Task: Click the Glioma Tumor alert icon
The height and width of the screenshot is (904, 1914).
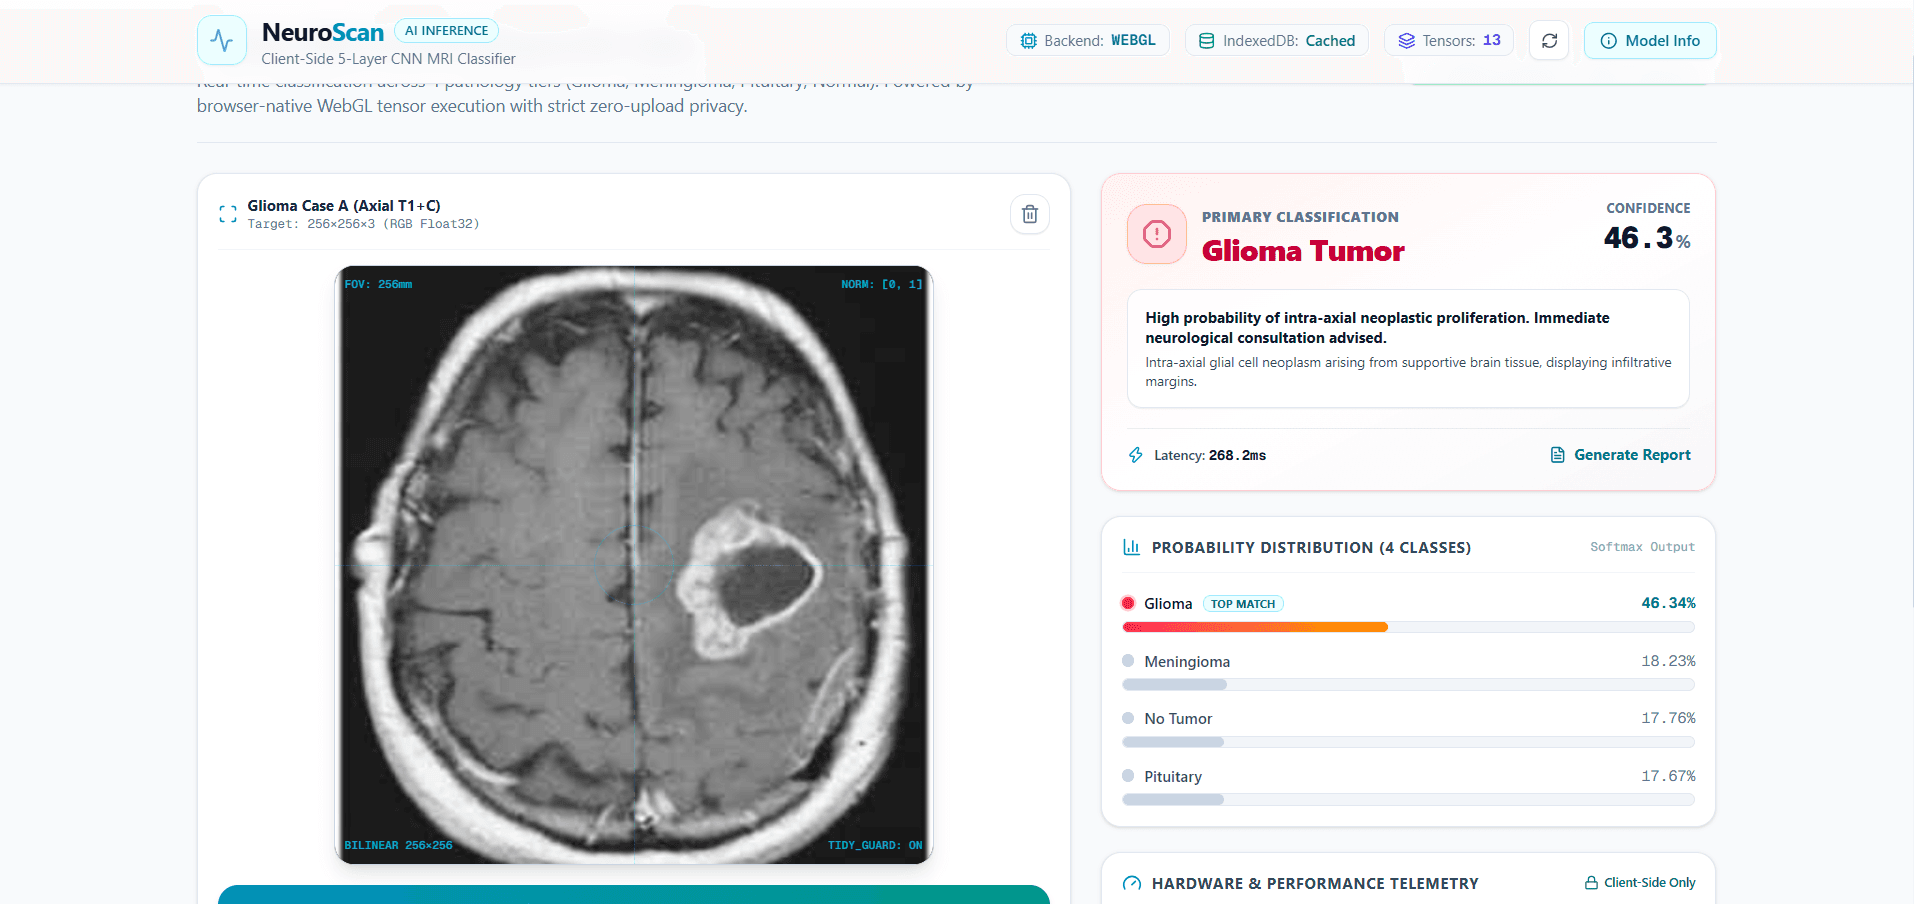Action: [1157, 234]
